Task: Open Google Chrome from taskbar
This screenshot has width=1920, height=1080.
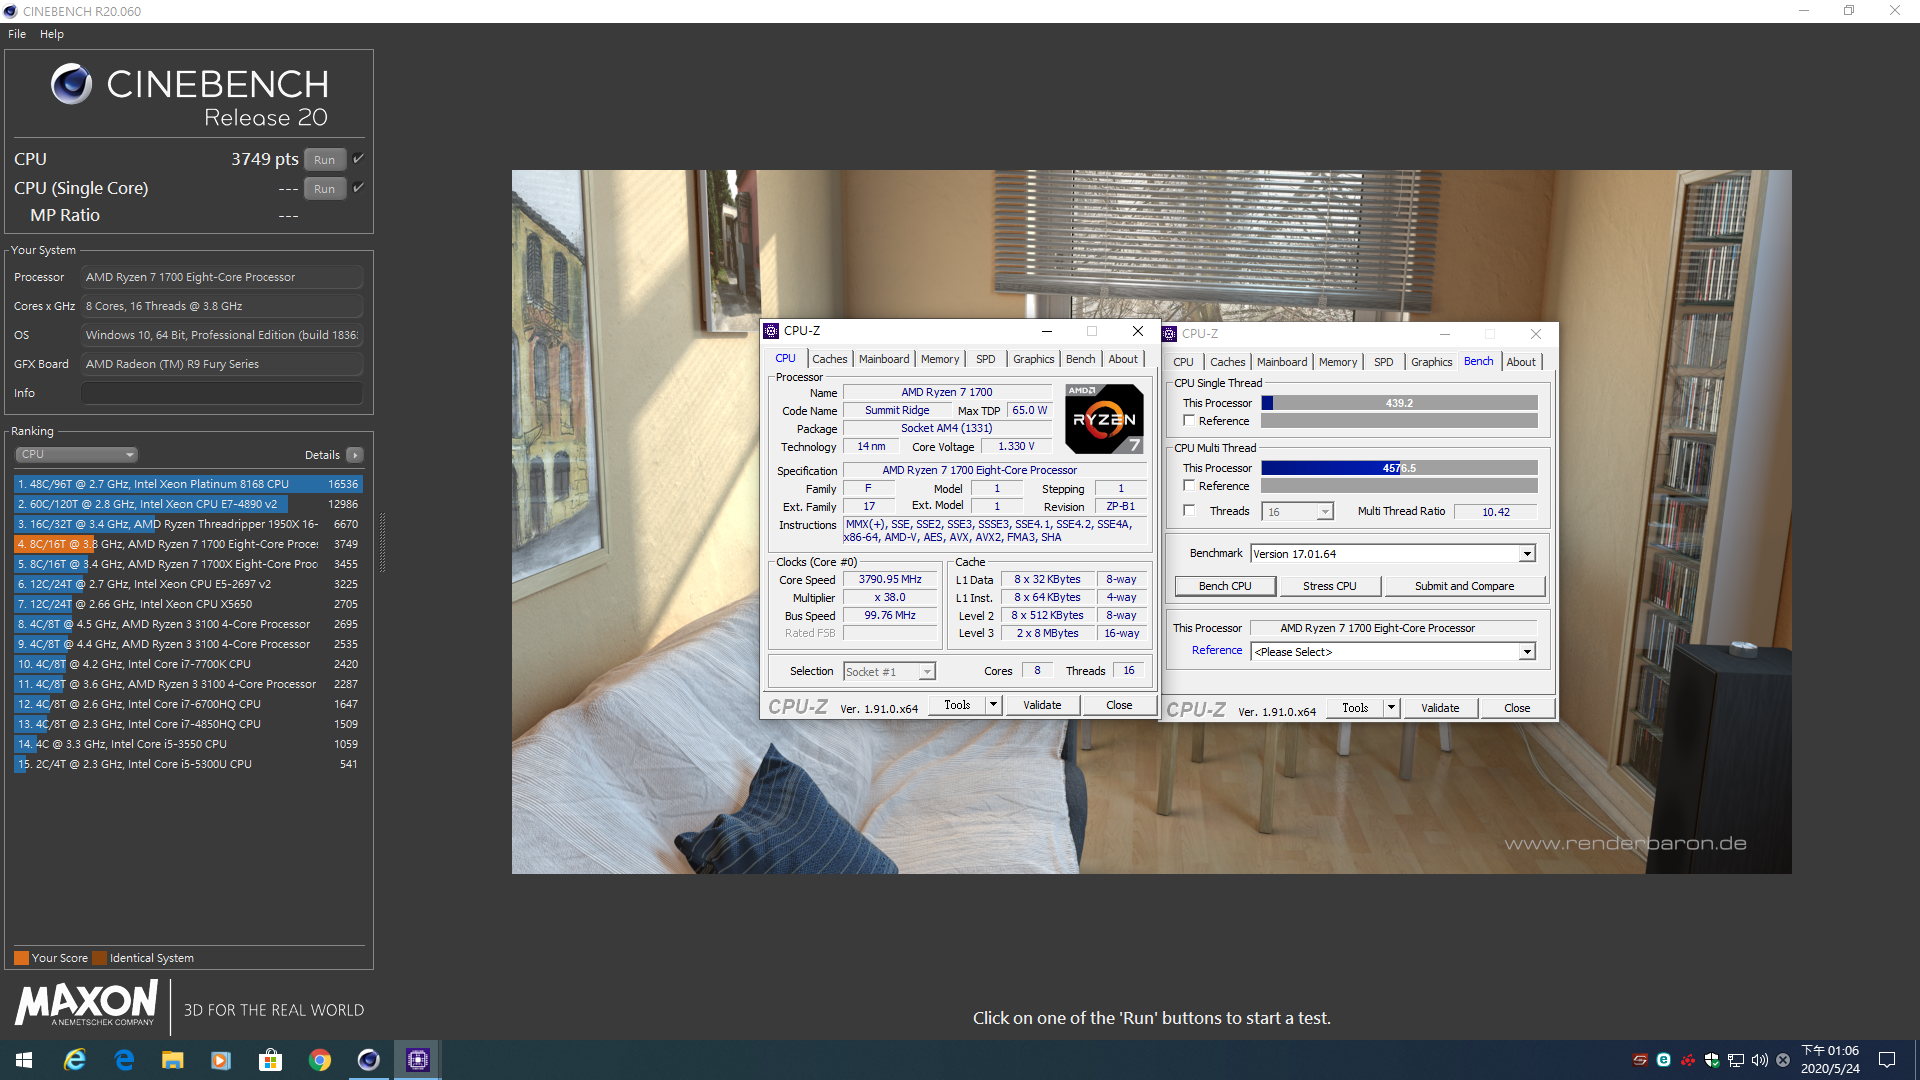Action: pyautogui.click(x=320, y=1060)
